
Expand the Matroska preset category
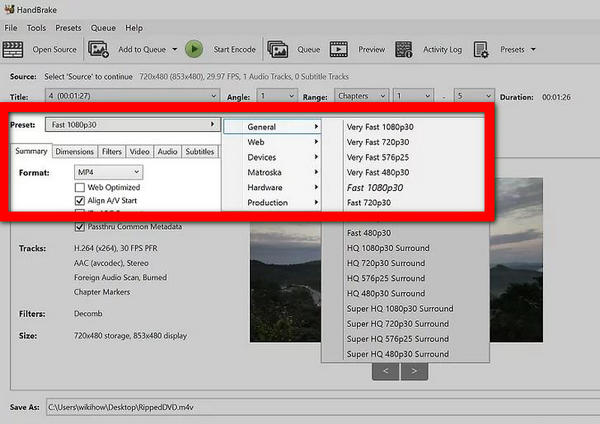click(x=272, y=172)
